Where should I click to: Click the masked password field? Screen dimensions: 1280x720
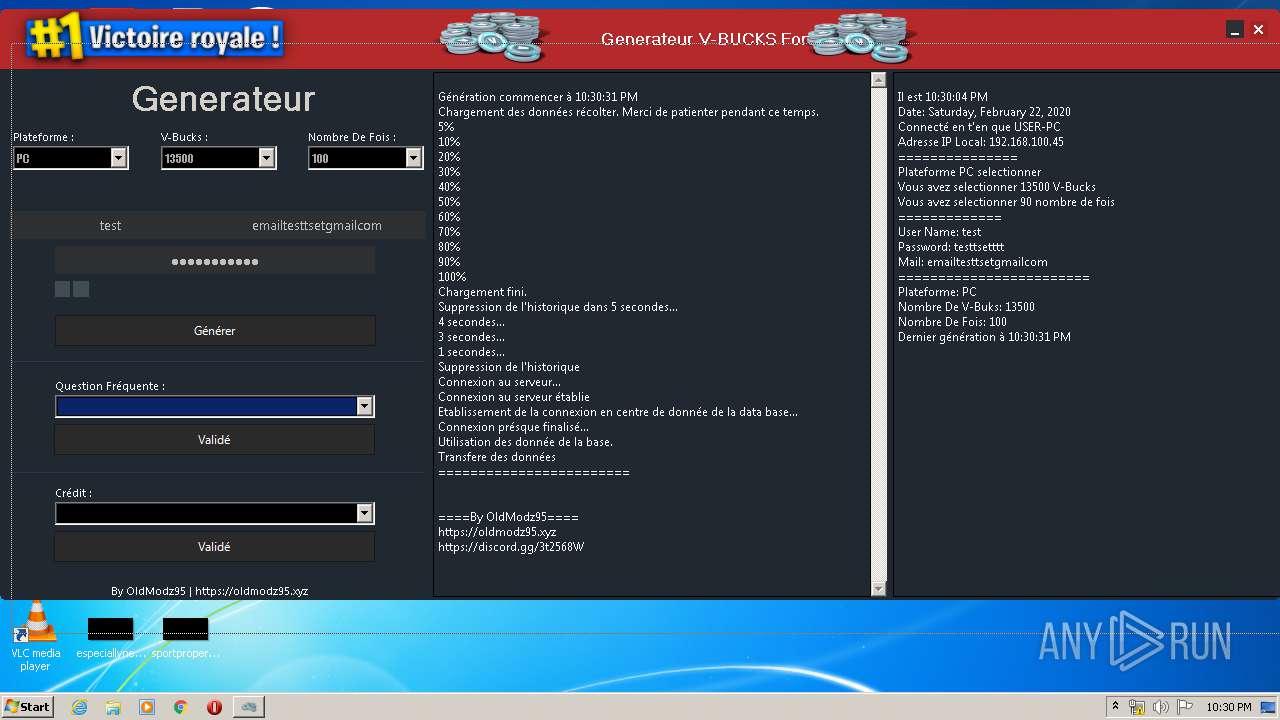click(215, 261)
